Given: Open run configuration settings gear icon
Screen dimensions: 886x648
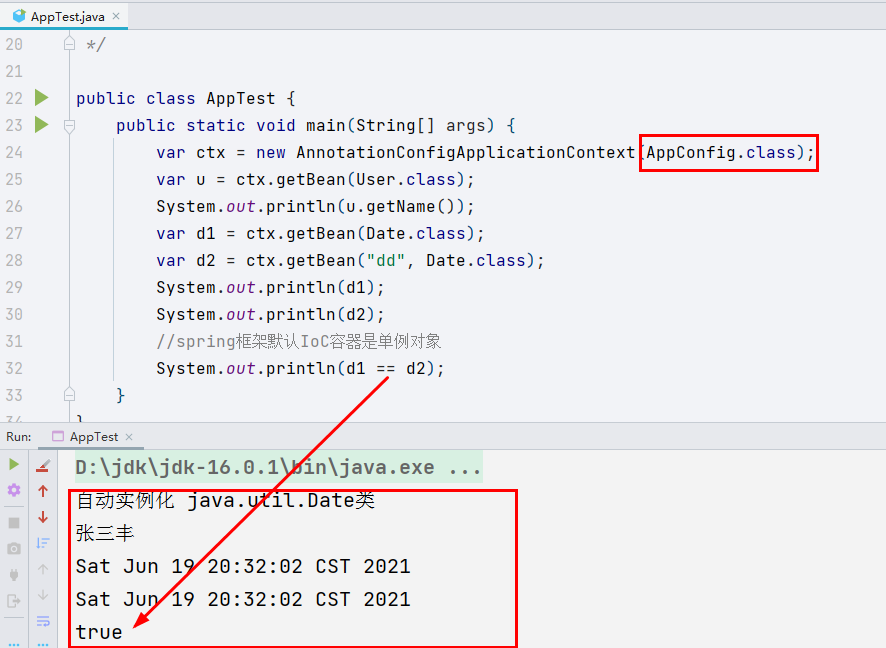Looking at the screenshot, I should pos(14,490).
